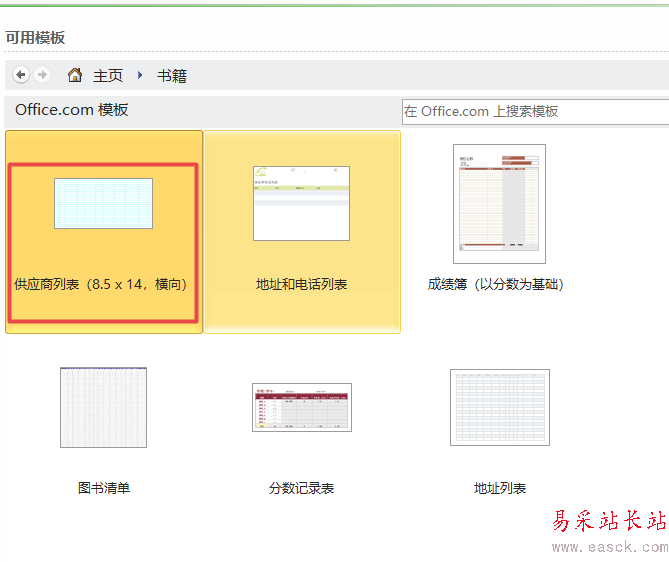Select 书籍 in the breadcrumb path
The image size is (669, 562).
pos(172,76)
